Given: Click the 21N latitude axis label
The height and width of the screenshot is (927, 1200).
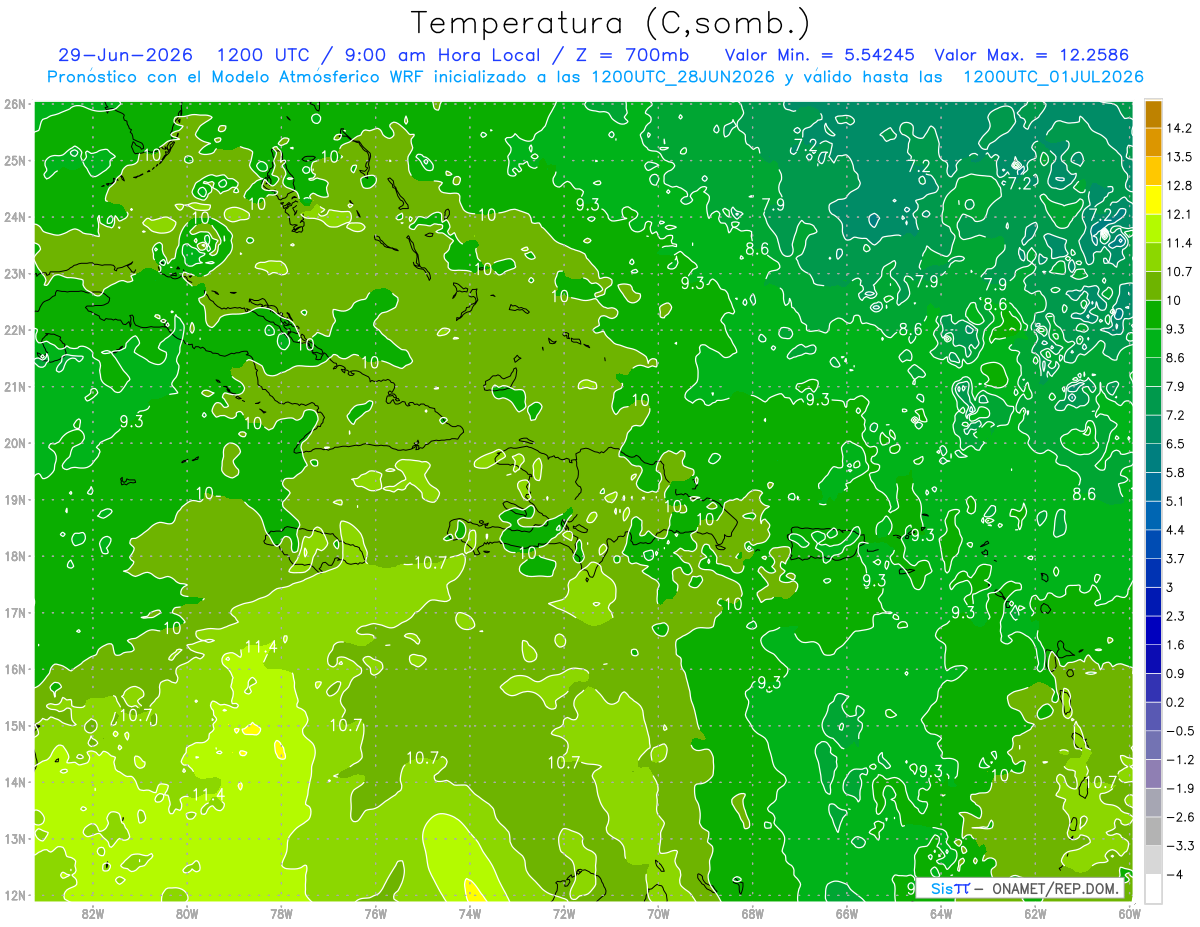Looking at the screenshot, I should pos(16,386).
